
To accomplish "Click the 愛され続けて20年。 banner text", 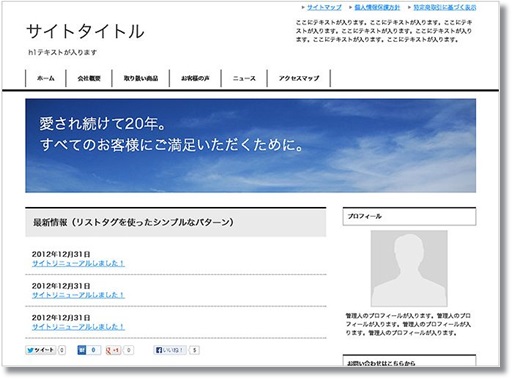I will click(x=103, y=124).
